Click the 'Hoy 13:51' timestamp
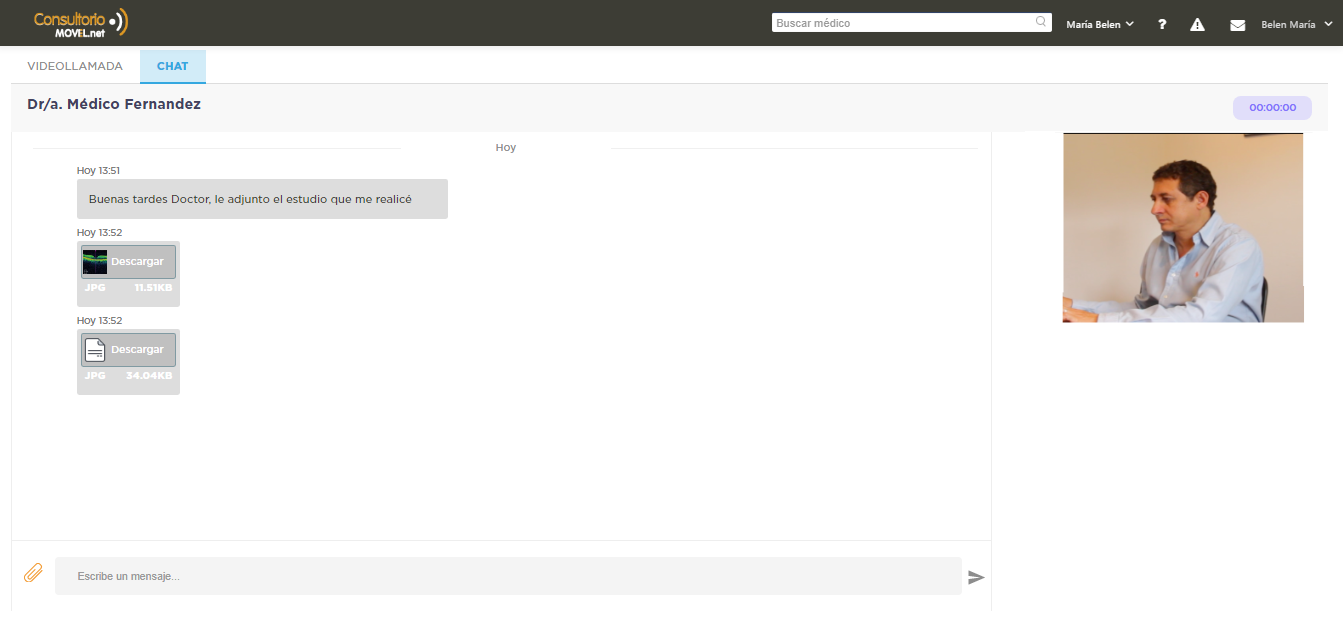The width and height of the screenshot is (1343, 619). click(98, 171)
